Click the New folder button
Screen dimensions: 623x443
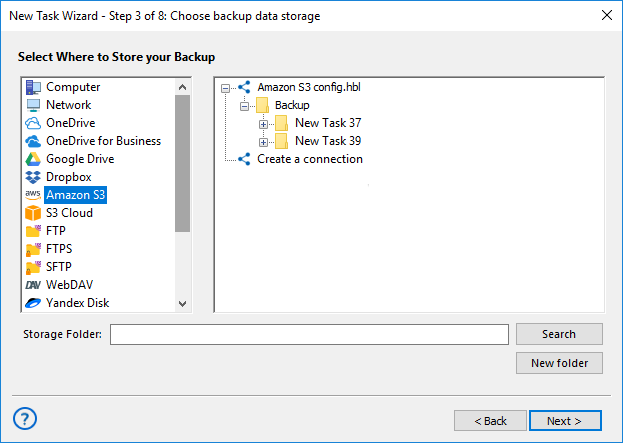(559, 363)
